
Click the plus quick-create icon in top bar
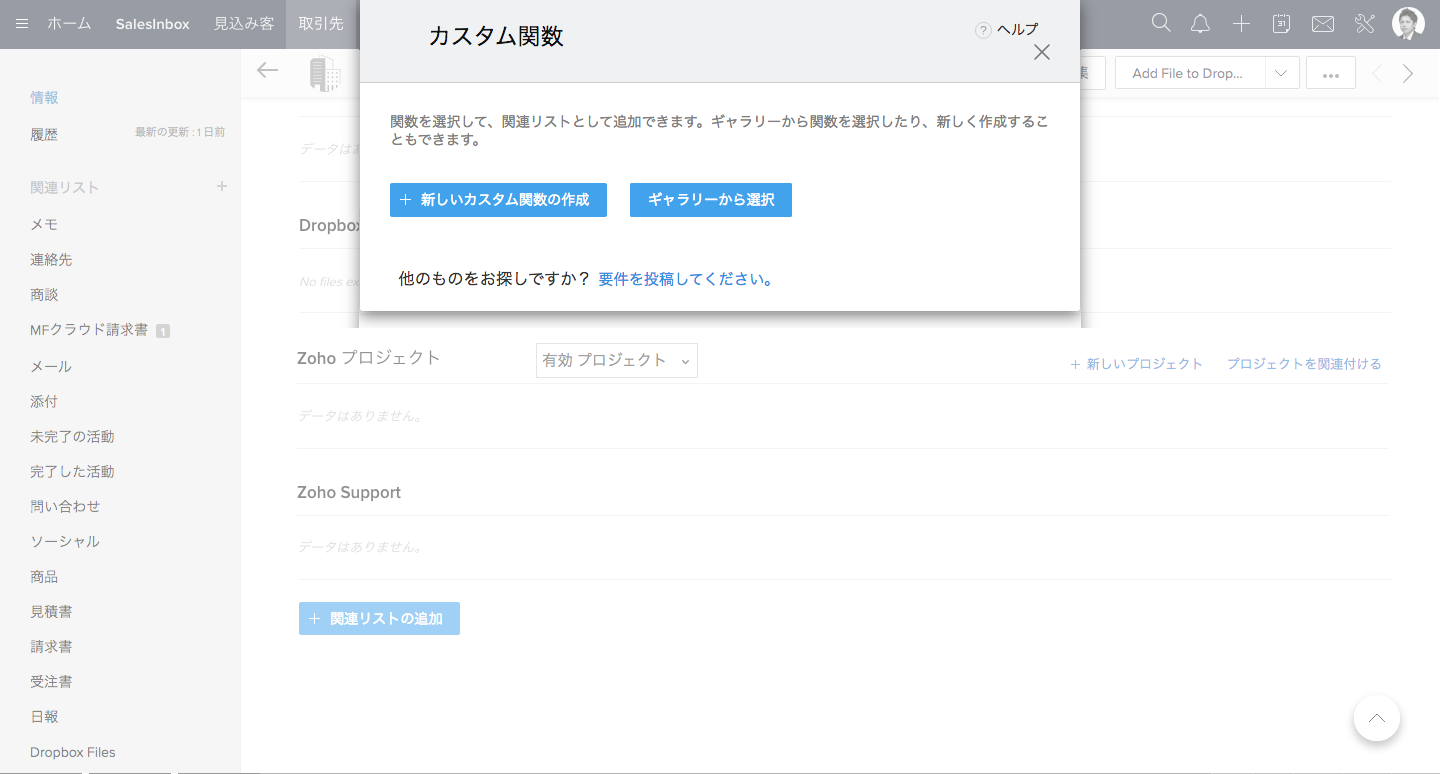[x=1241, y=23]
